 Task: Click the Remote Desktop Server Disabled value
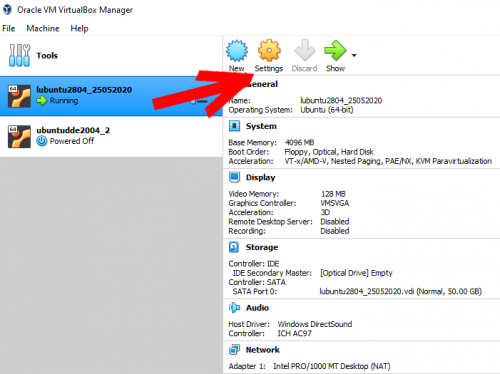click(335, 222)
